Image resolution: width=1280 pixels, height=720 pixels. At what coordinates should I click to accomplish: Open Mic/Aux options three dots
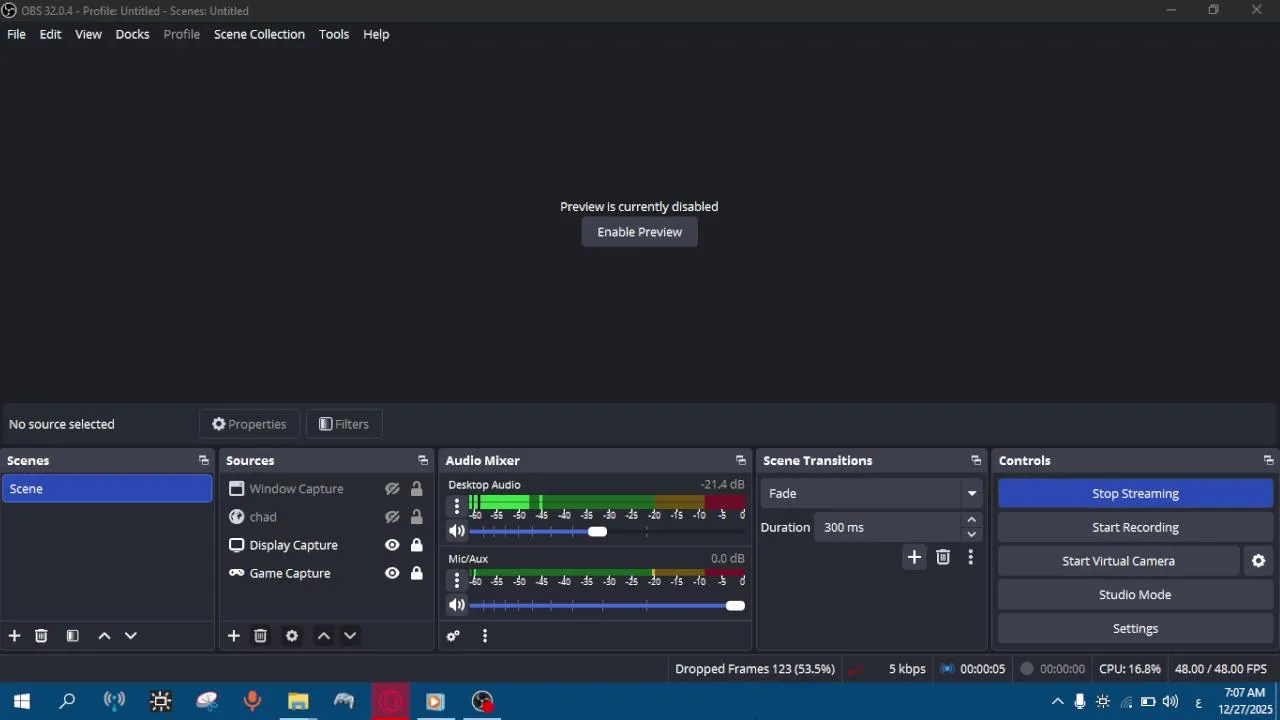[x=457, y=580]
